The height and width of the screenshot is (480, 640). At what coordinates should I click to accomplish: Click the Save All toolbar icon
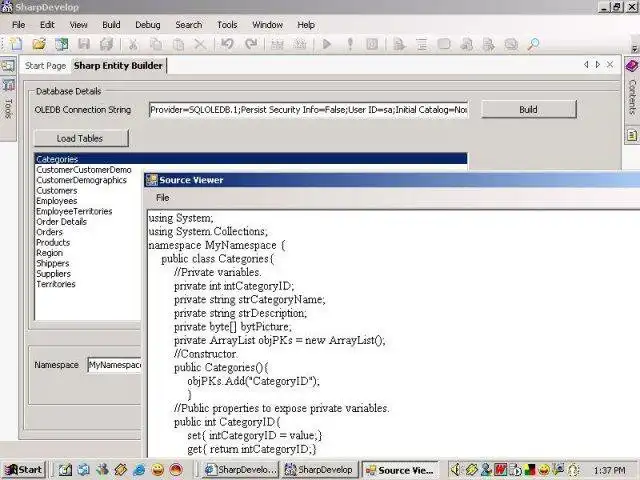coord(107,44)
